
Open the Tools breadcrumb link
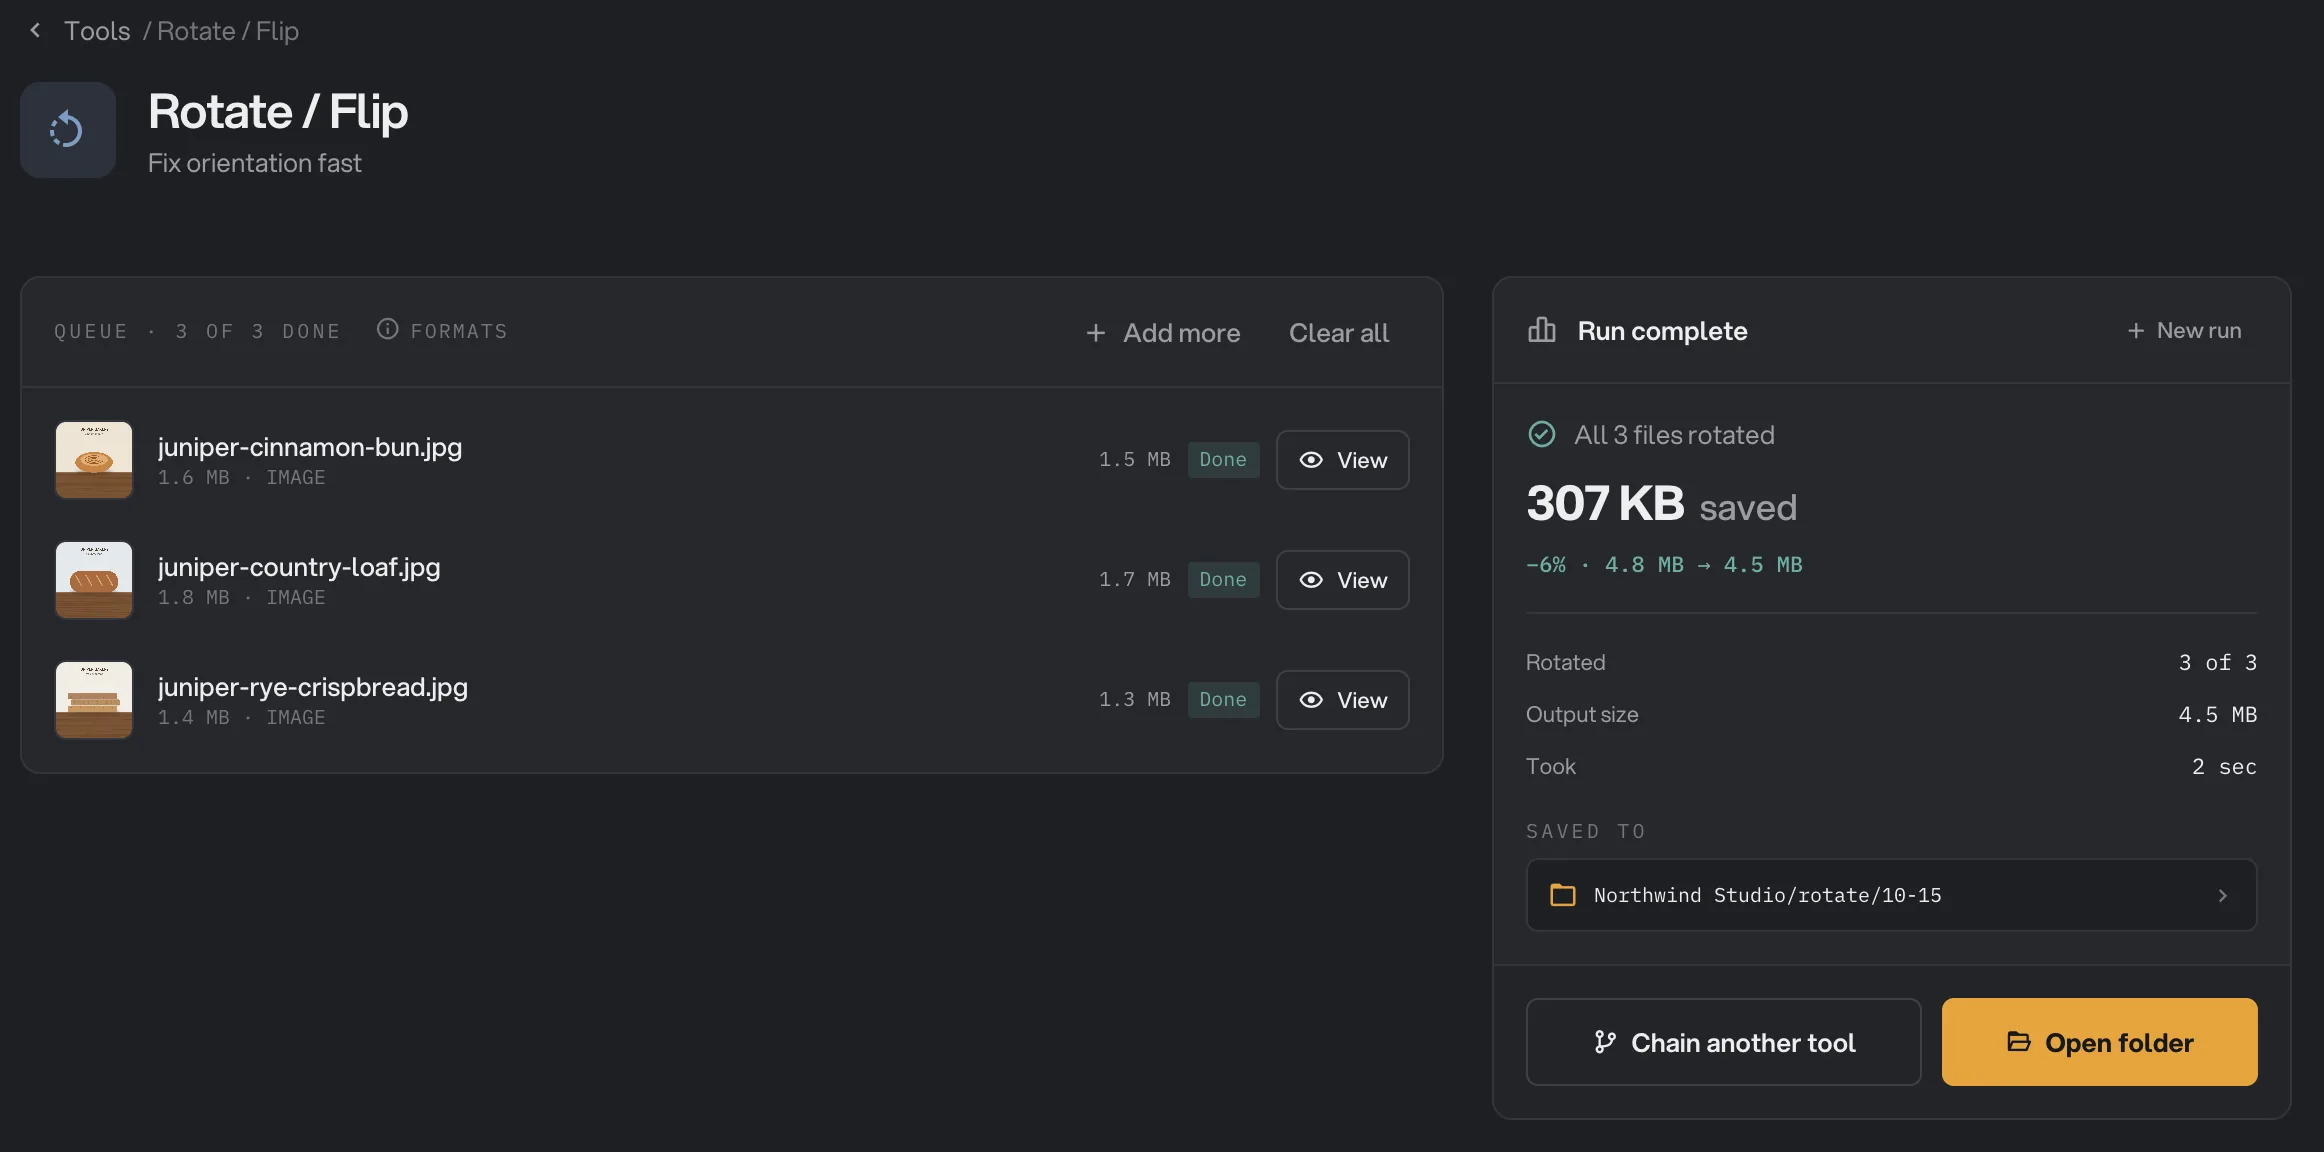click(x=97, y=31)
